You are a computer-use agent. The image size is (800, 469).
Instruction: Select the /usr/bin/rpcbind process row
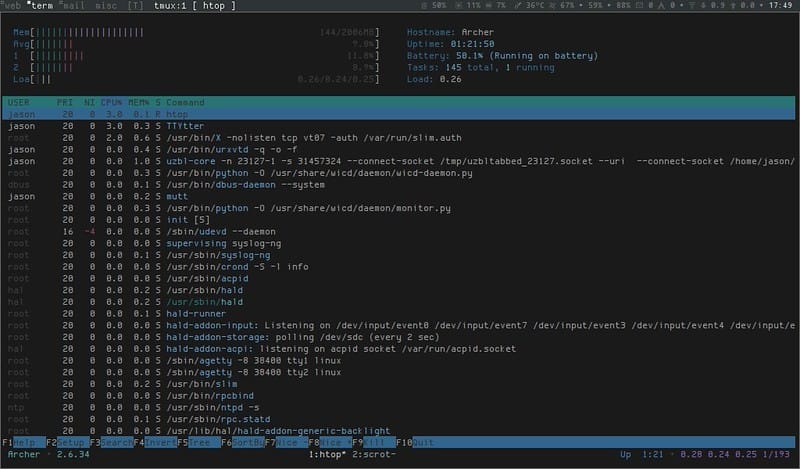398,396
